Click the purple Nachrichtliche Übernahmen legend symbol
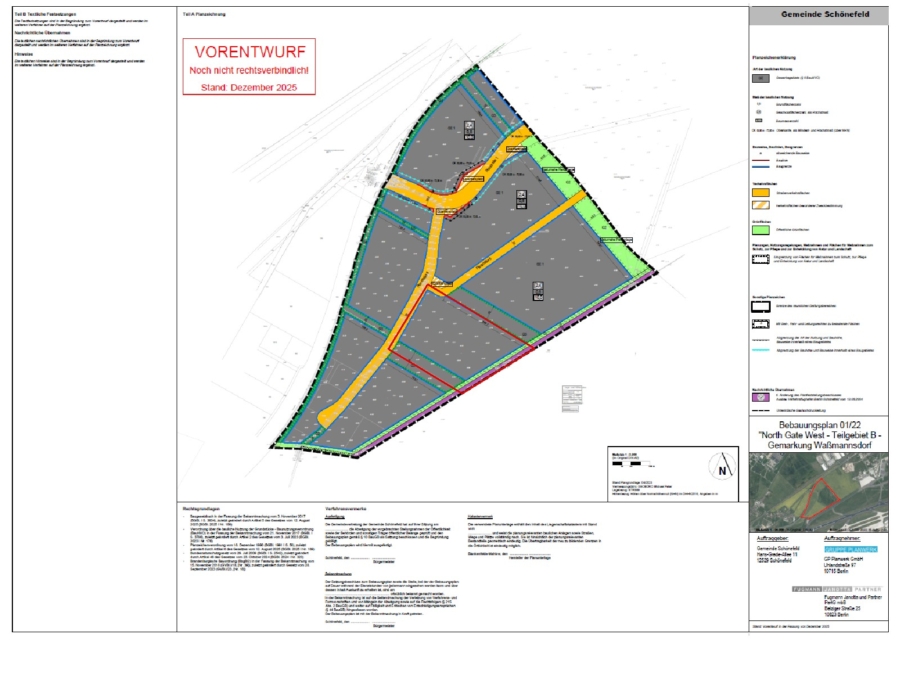 coord(761,397)
